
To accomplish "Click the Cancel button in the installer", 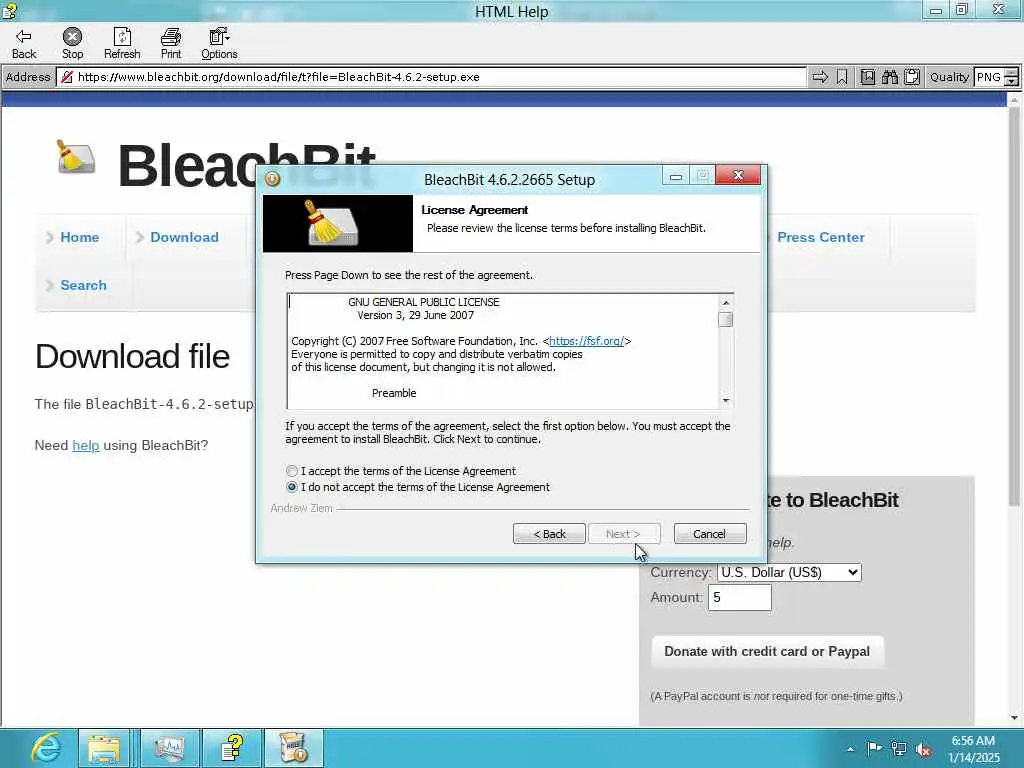I will (x=709, y=534).
